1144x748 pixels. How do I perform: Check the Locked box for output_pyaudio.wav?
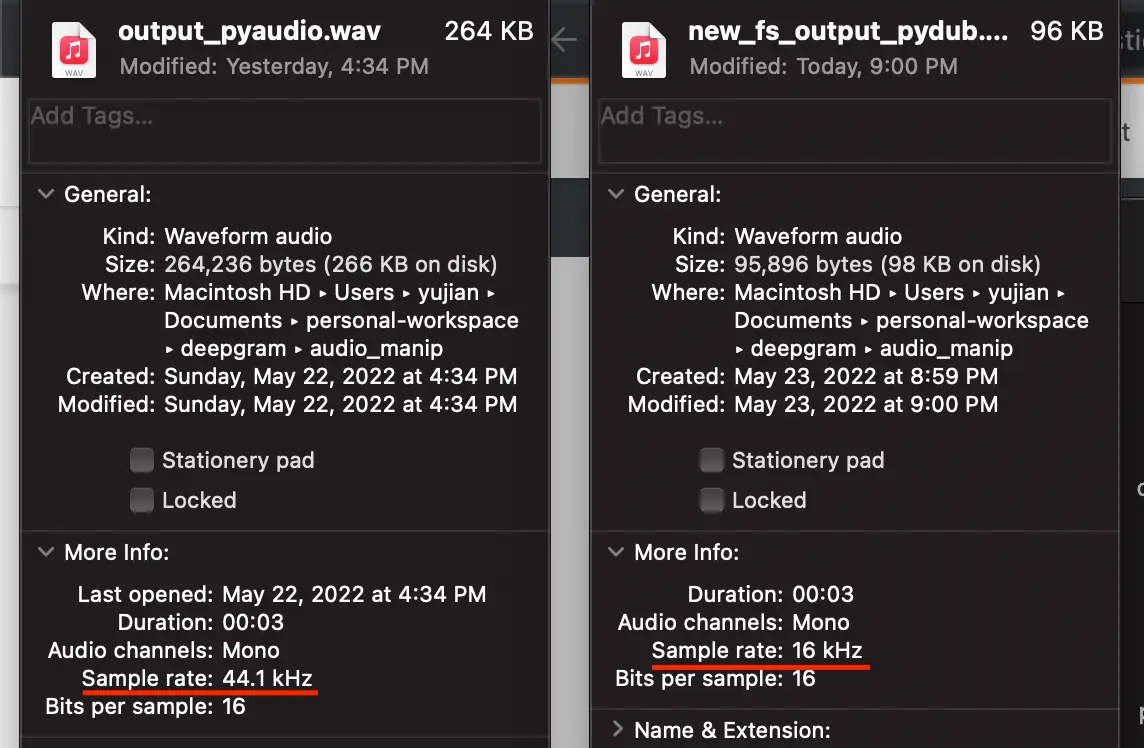click(x=141, y=500)
